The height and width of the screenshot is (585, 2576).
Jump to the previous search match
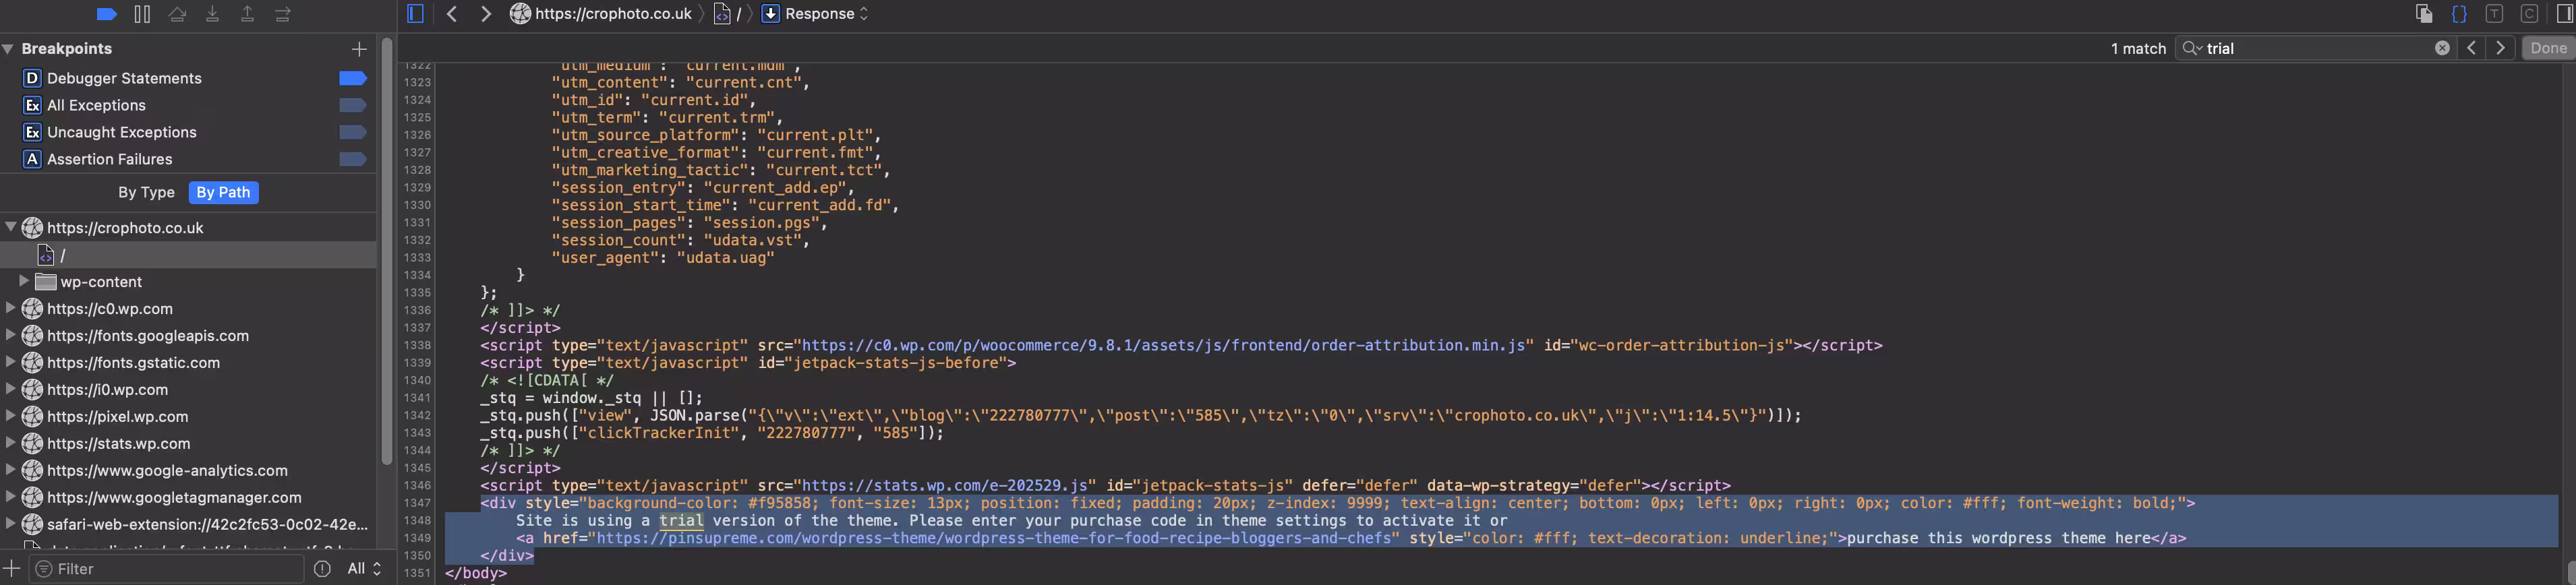click(x=2471, y=48)
